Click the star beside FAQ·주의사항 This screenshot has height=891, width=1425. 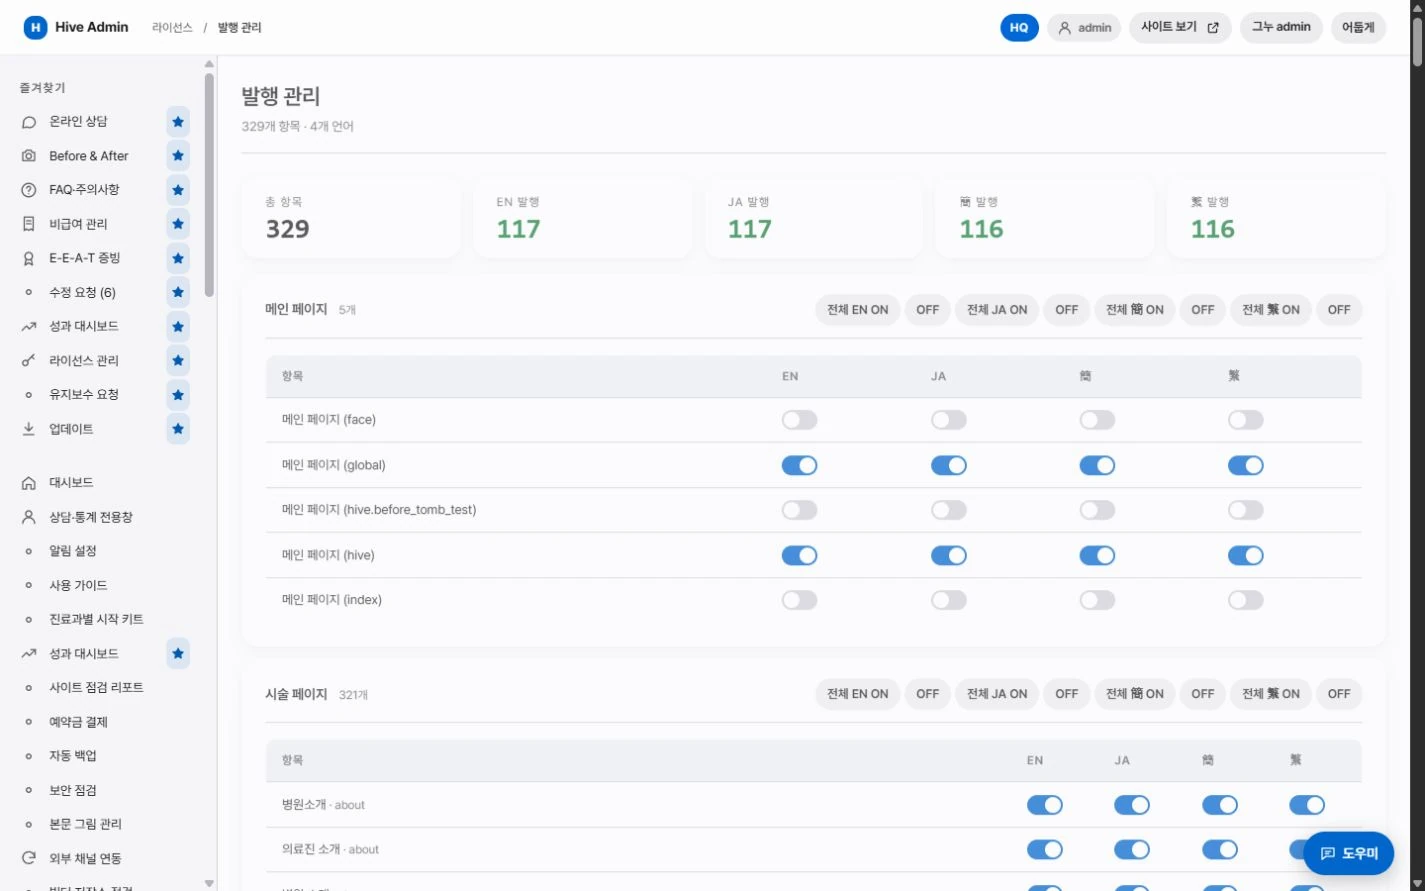tap(178, 190)
